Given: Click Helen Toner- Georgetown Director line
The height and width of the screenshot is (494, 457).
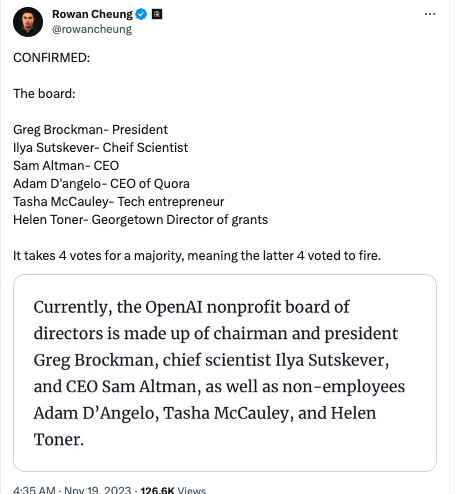Looking at the screenshot, I should point(140,220).
